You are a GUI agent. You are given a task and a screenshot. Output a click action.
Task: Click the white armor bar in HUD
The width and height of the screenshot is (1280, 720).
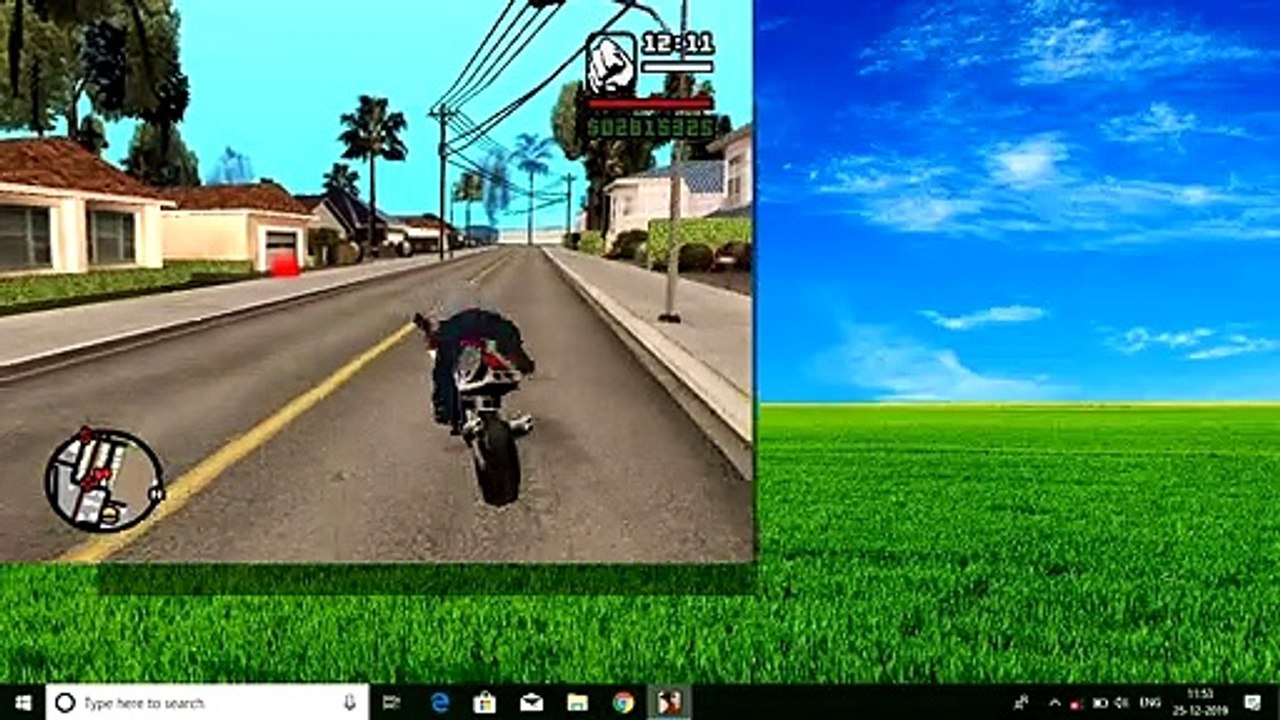coord(677,68)
